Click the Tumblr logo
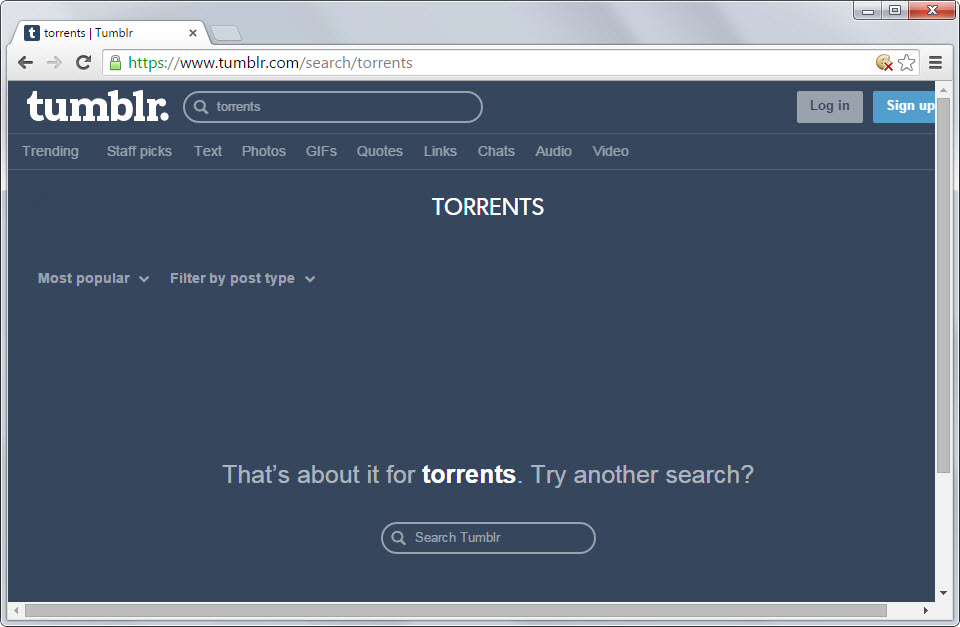The height and width of the screenshot is (627, 960). coord(97,107)
